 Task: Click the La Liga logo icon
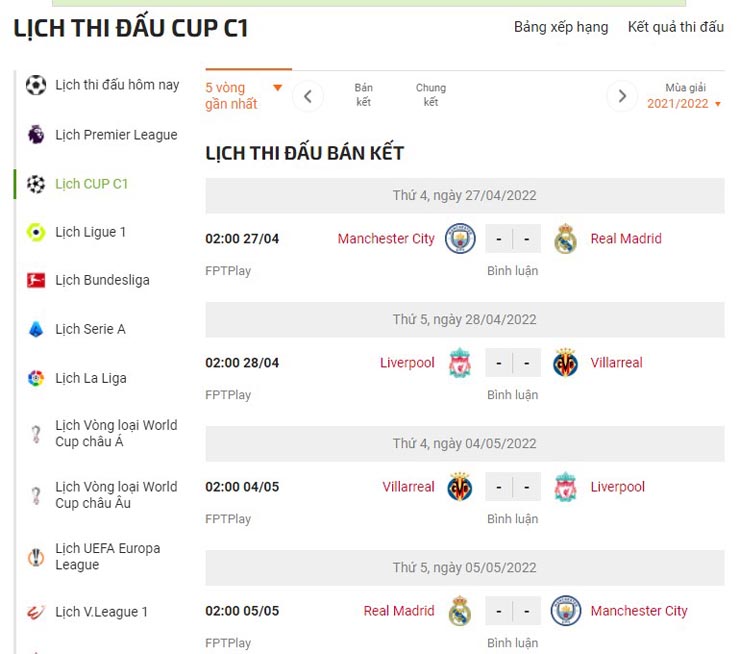coord(36,378)
